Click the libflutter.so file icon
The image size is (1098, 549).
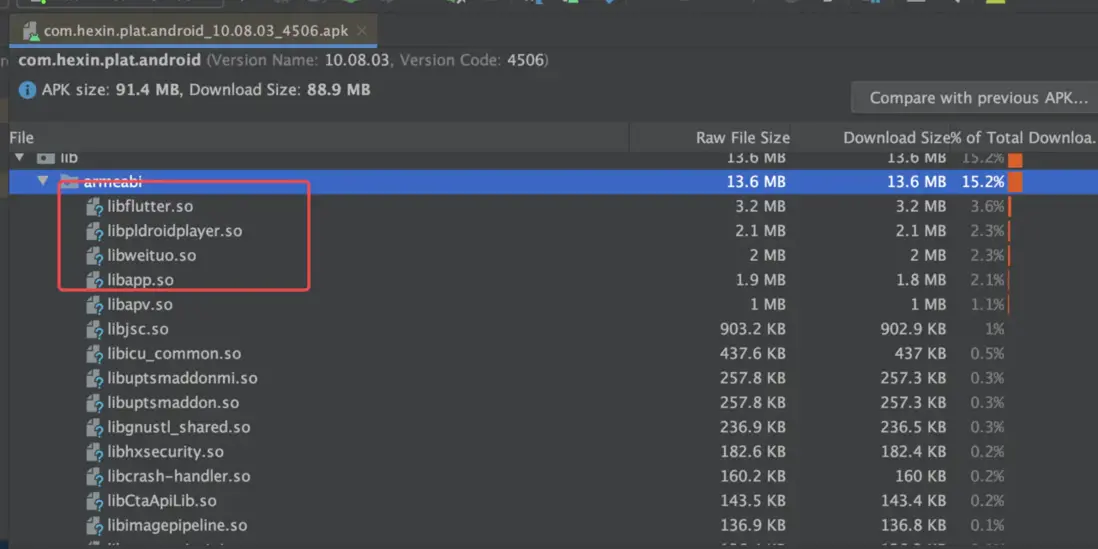(95, 207)
